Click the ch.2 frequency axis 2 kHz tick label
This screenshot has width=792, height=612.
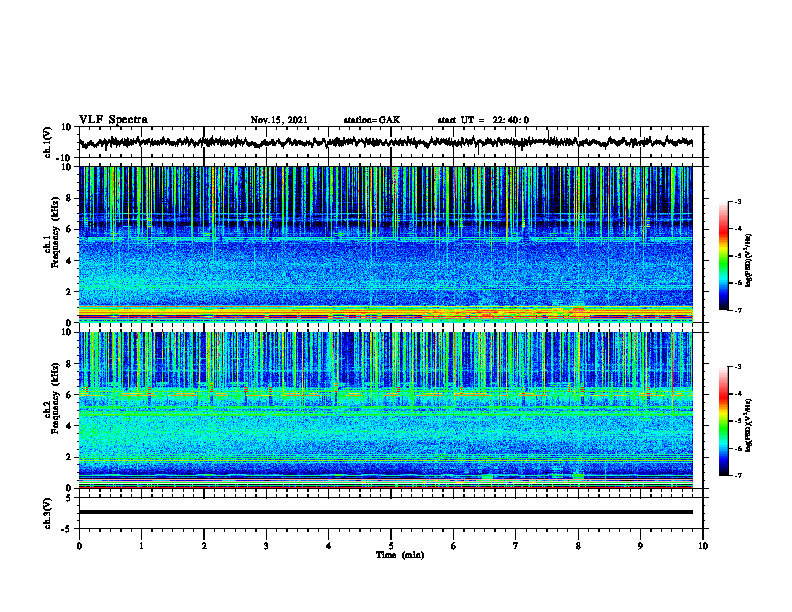[70, 457]
